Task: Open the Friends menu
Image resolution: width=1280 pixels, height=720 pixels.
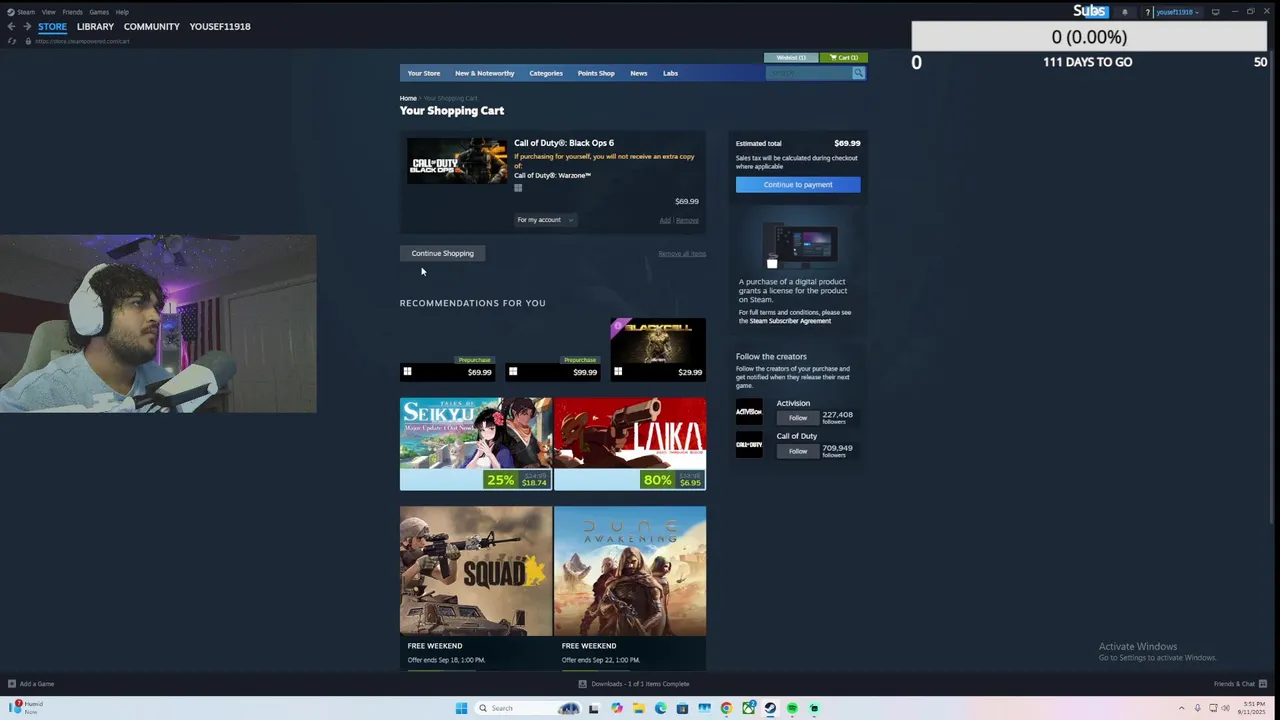Action: pyautogui.click(x=72, y=12)
